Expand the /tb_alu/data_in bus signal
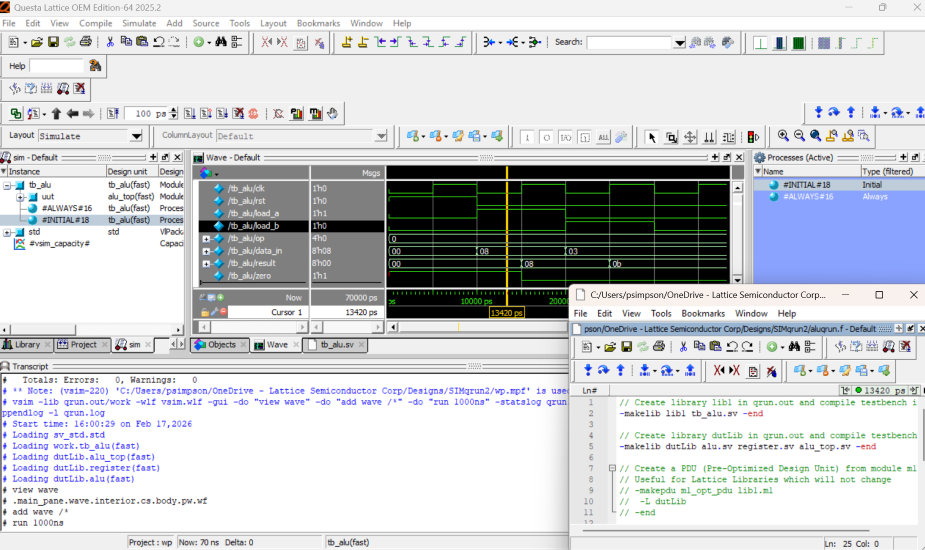The image size is (925, 550). click(206, 251)
